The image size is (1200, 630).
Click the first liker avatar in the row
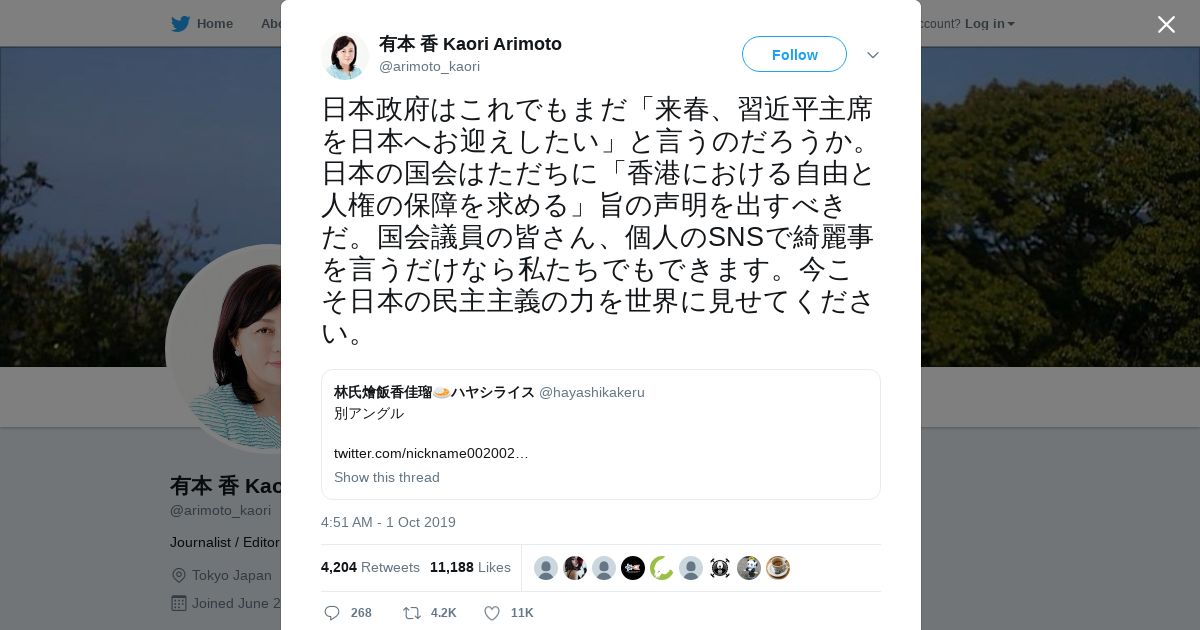coord(546,568)
